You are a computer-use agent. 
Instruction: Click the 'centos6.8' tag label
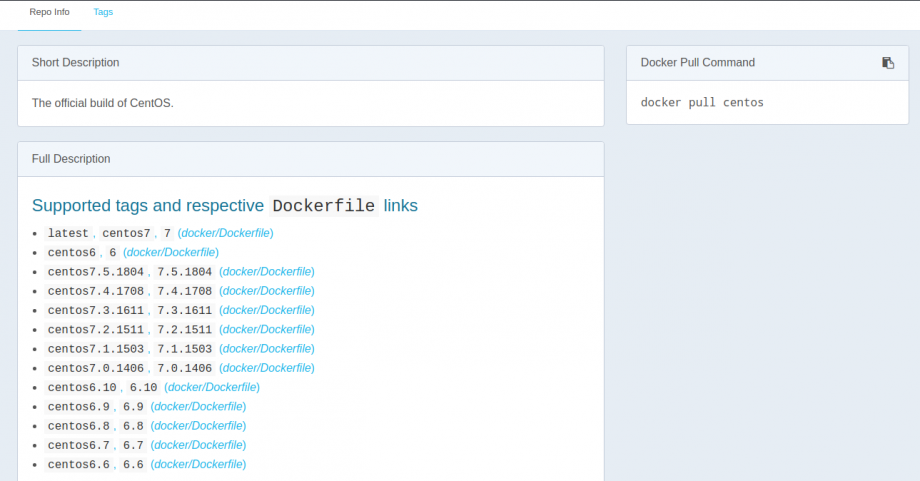[x=79, y=425]
